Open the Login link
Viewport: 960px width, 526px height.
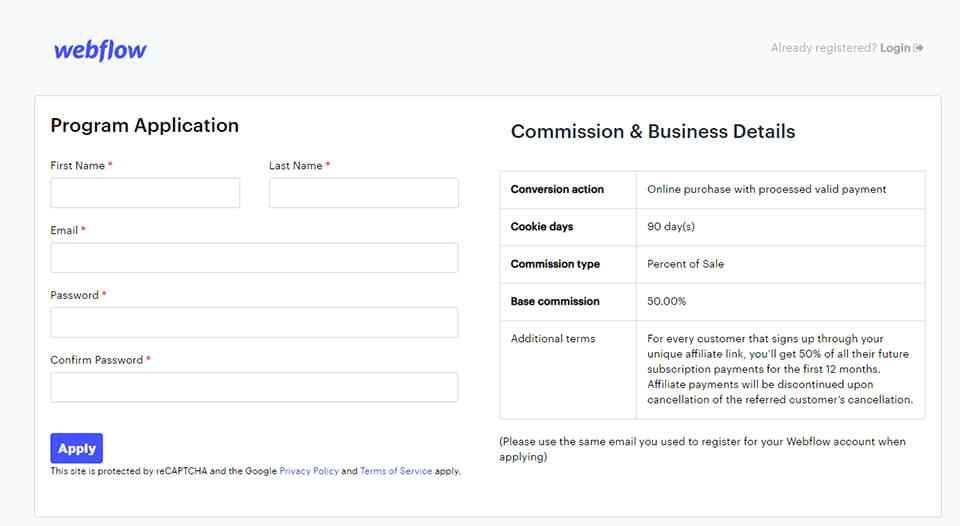point(895,48)
